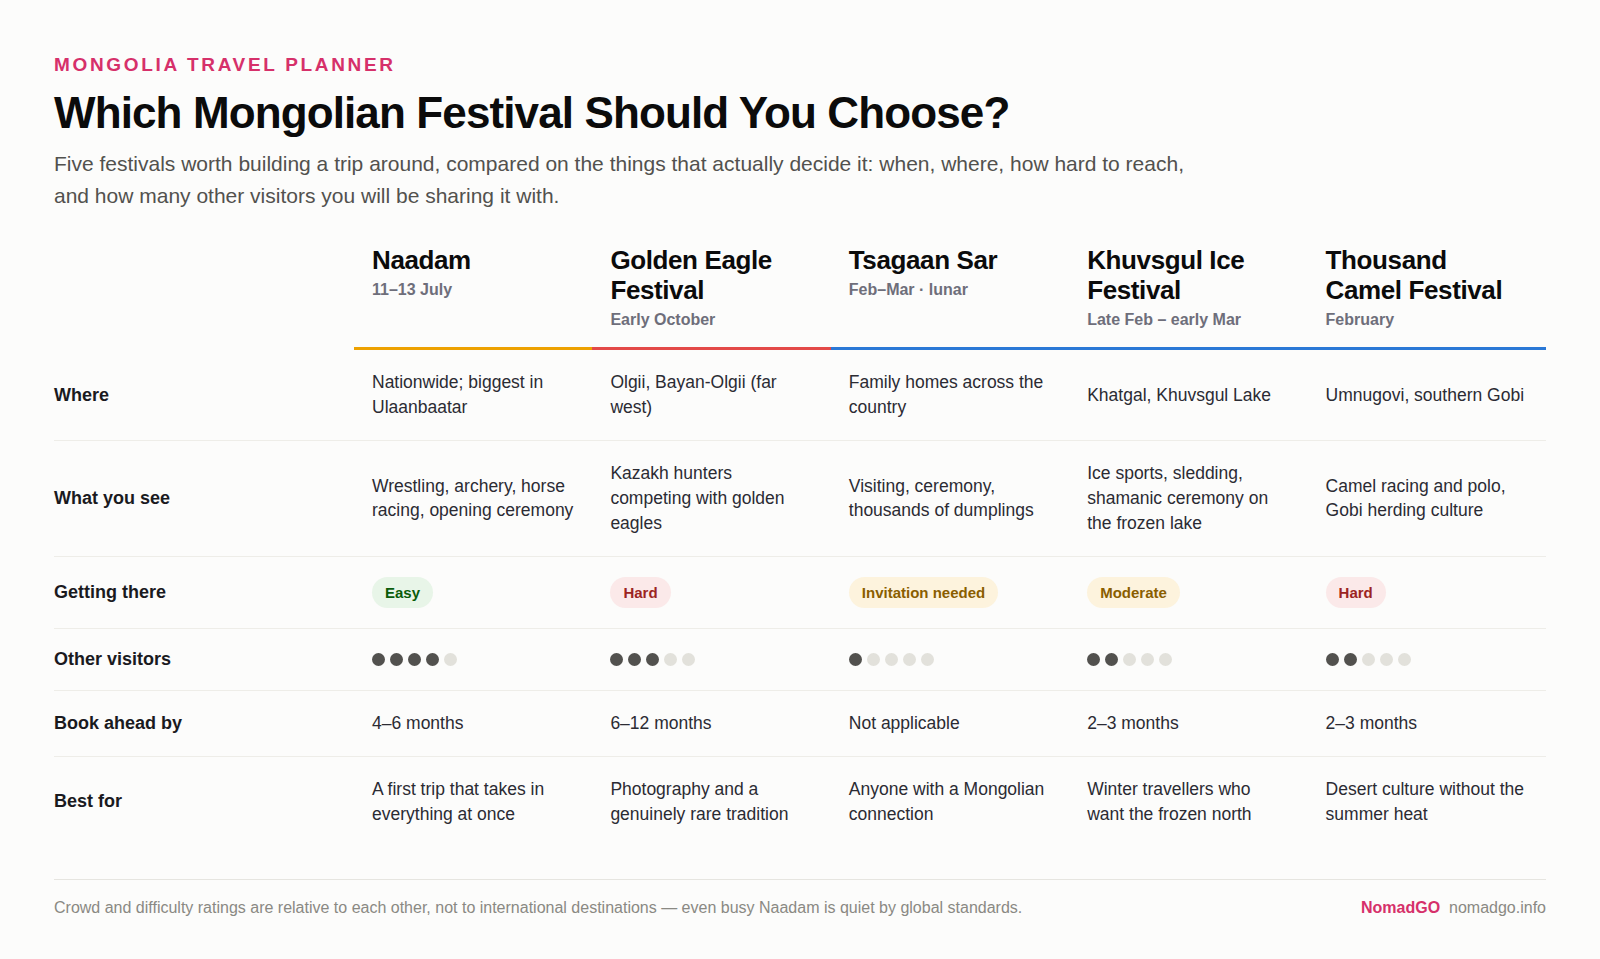Click Tsagaan Sar's visitor rating dots
This screenshot has height=959, width=1600.
tap(891, 659)
